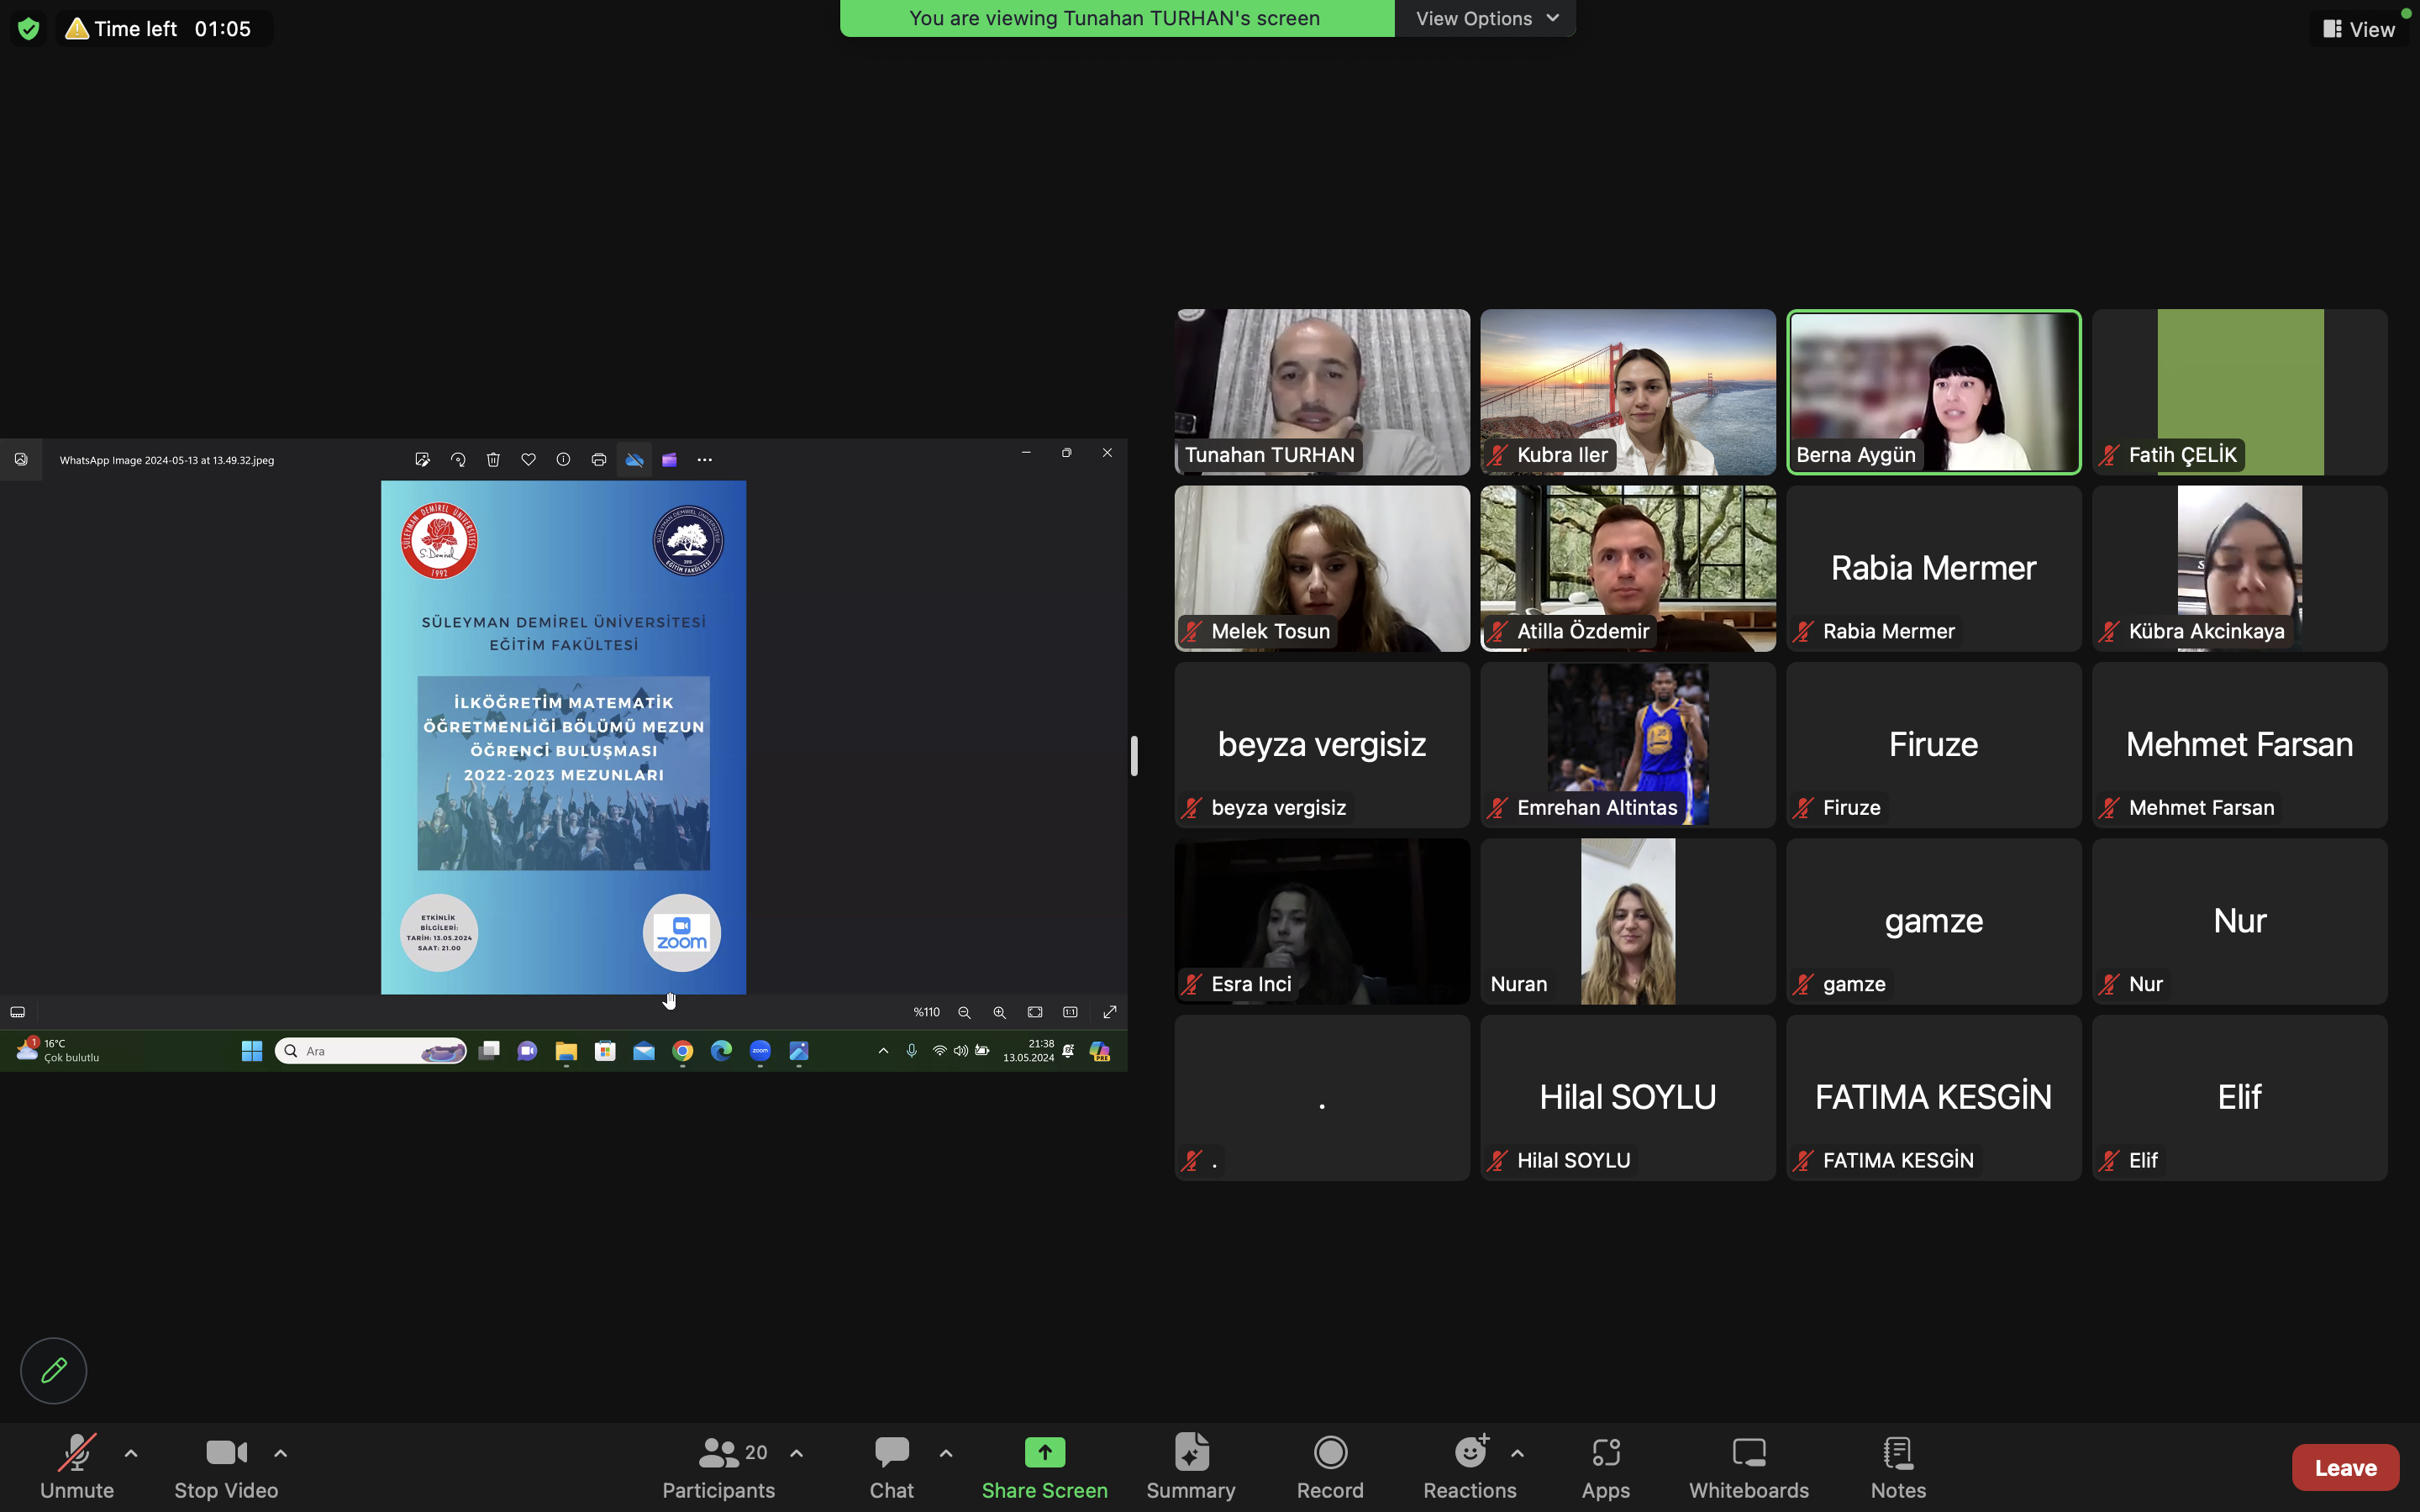This screenshot has width=2420, height=1512.
Task: Click the green encryption shield icon
Action: [x=29, y=29]
